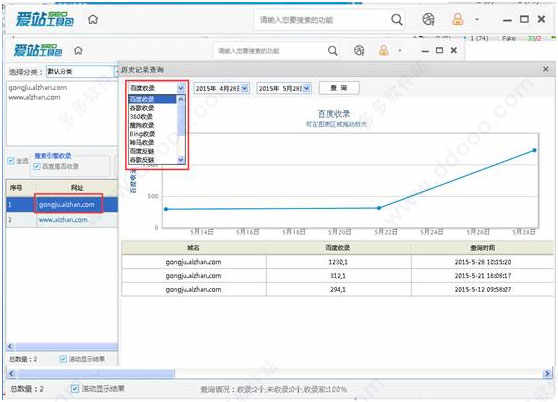
Task: Click the 查询 button beside the date pickers
Action: click(x=339, y=88)
